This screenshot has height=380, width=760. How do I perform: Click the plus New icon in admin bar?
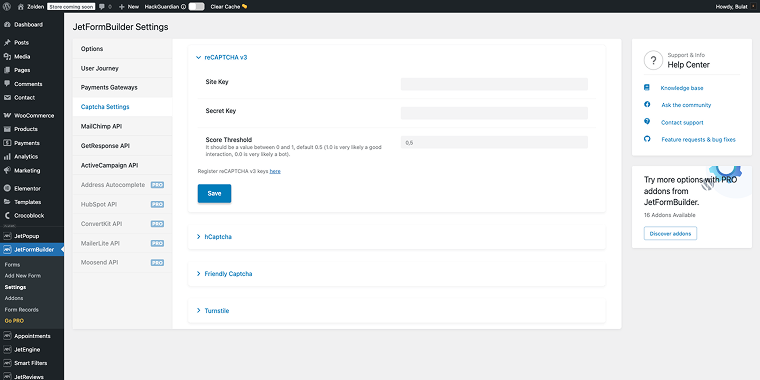coord(121,7)
